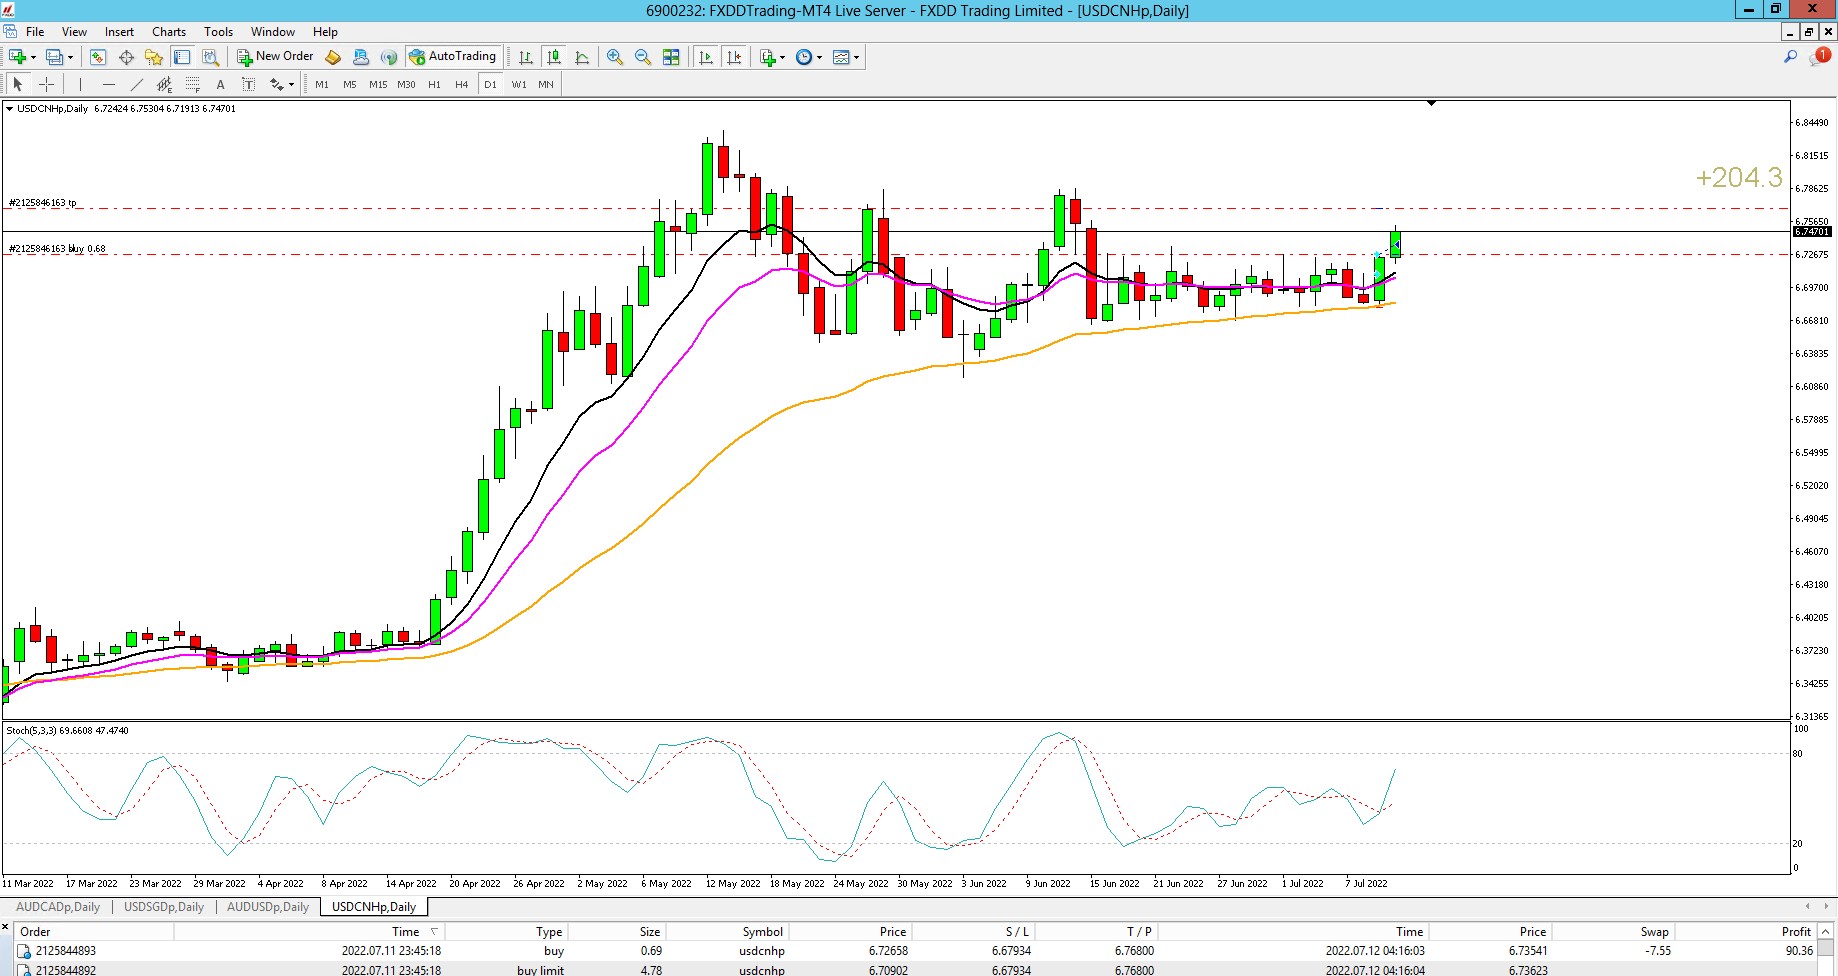Open the Templates icon
The image size is (1838, 976).
(x=841, y=57)
